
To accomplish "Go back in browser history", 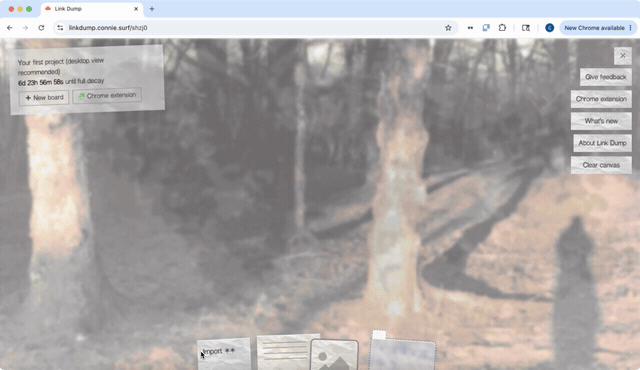I will pos(10,28).
